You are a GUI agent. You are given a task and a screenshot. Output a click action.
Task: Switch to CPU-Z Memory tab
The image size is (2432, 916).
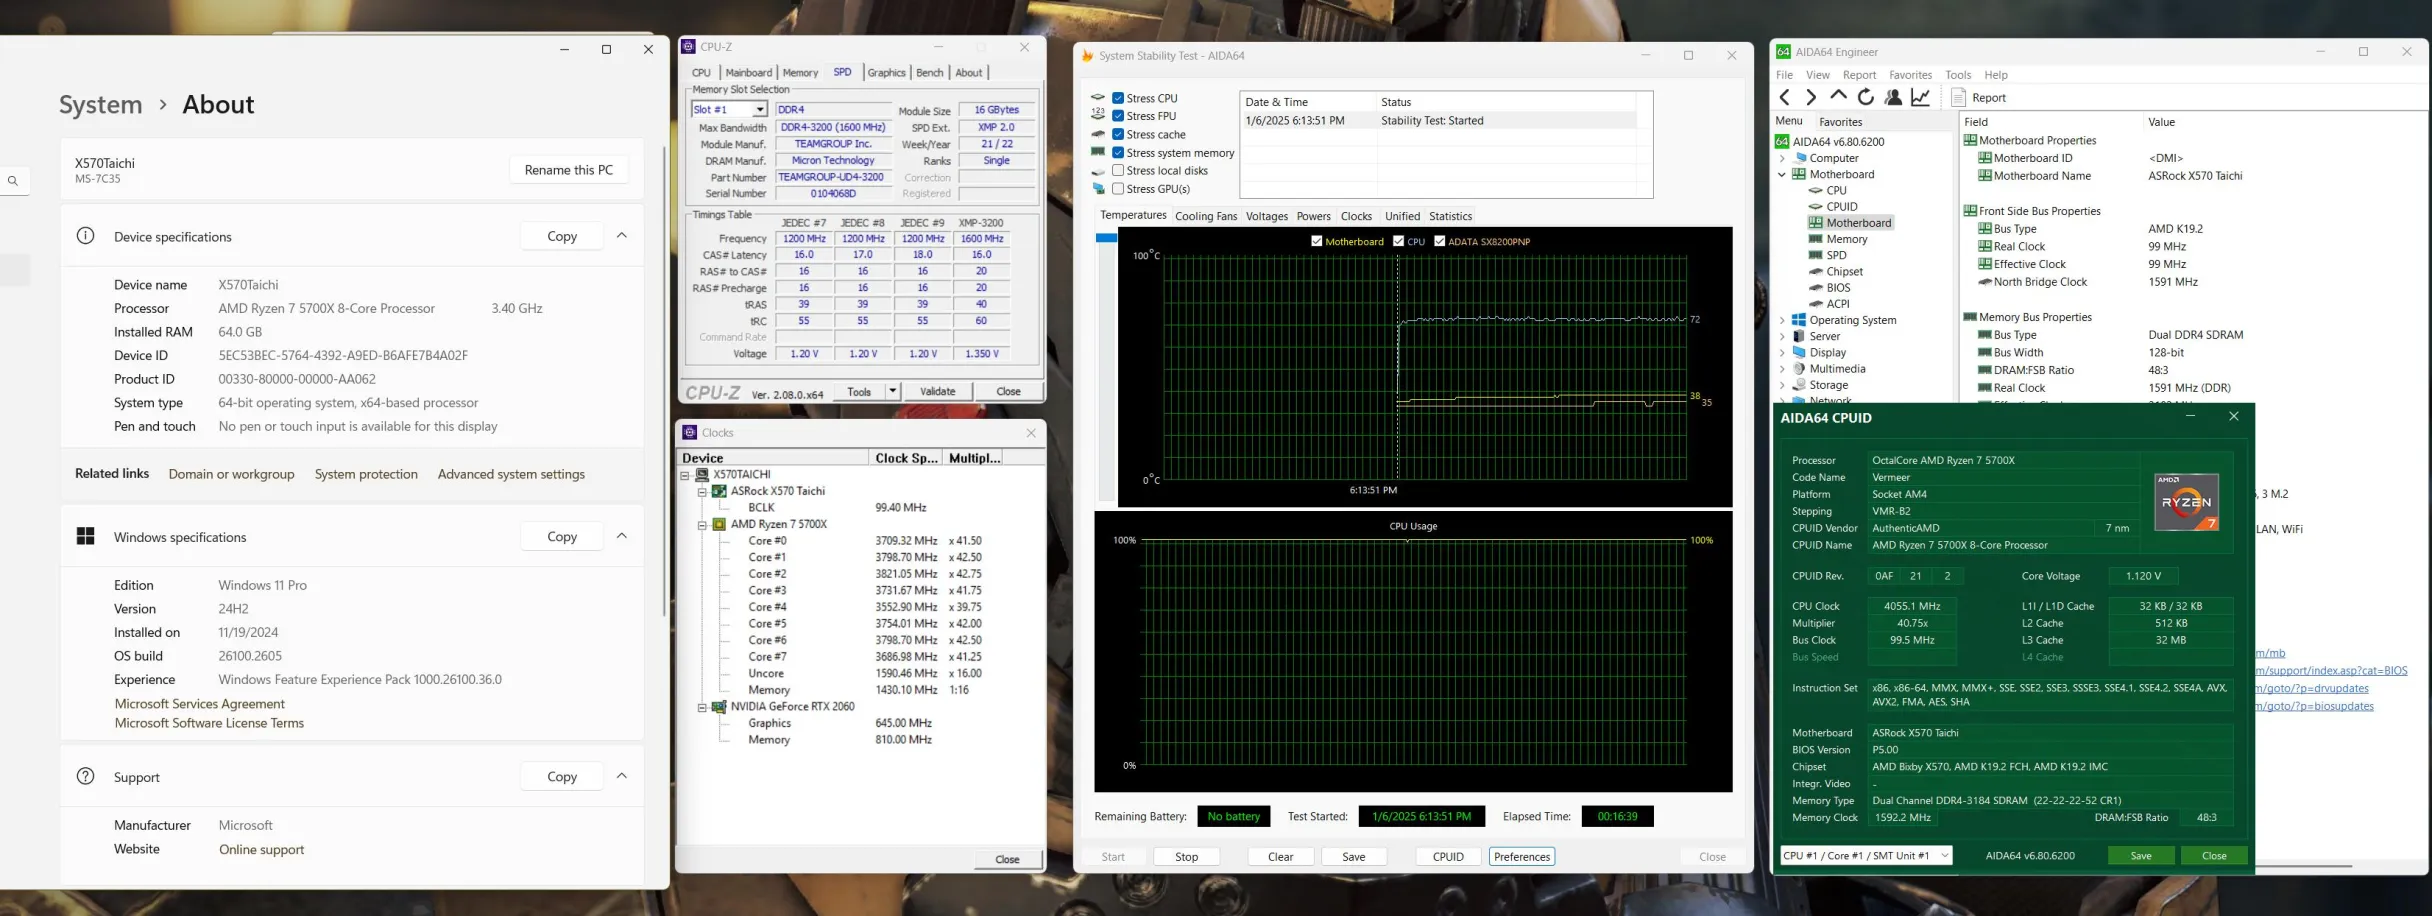click(800, 73)
